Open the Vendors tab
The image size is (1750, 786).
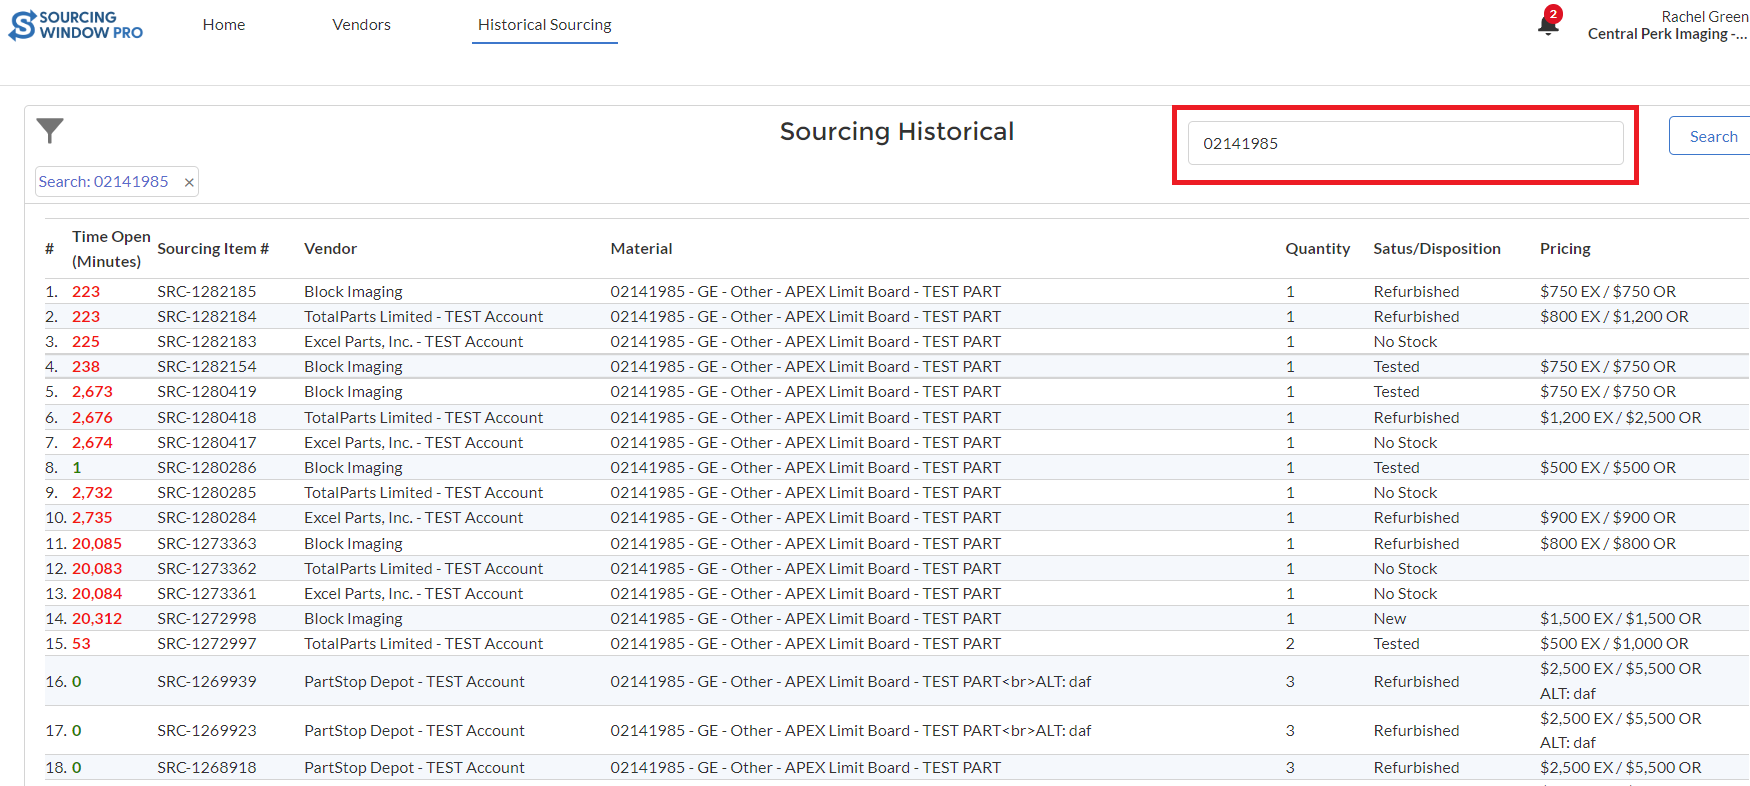361,25
